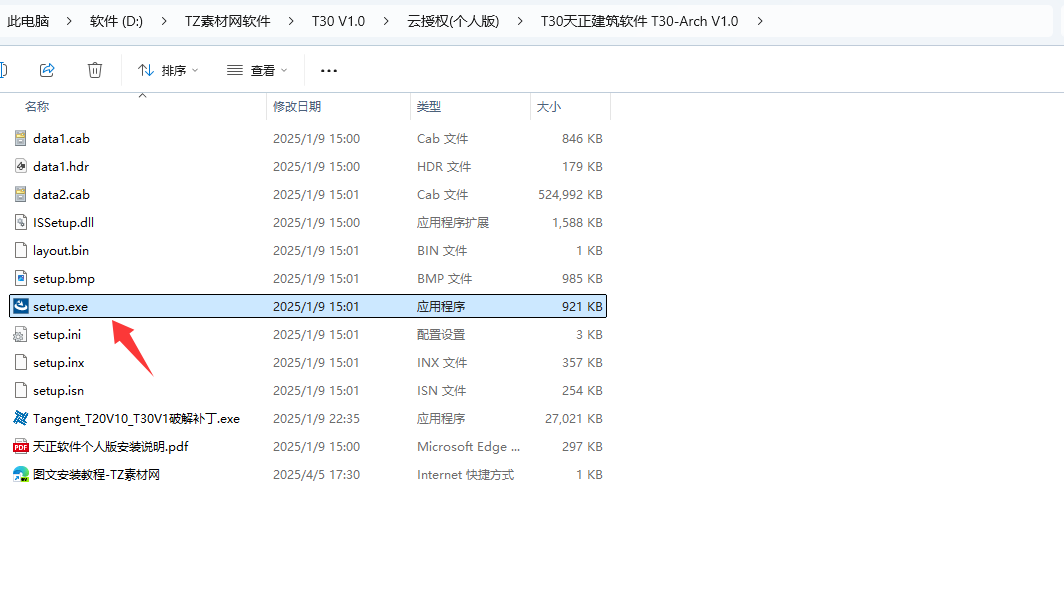
Task: Open the 查看 view dropdown
Action: (x=257, y=71)
